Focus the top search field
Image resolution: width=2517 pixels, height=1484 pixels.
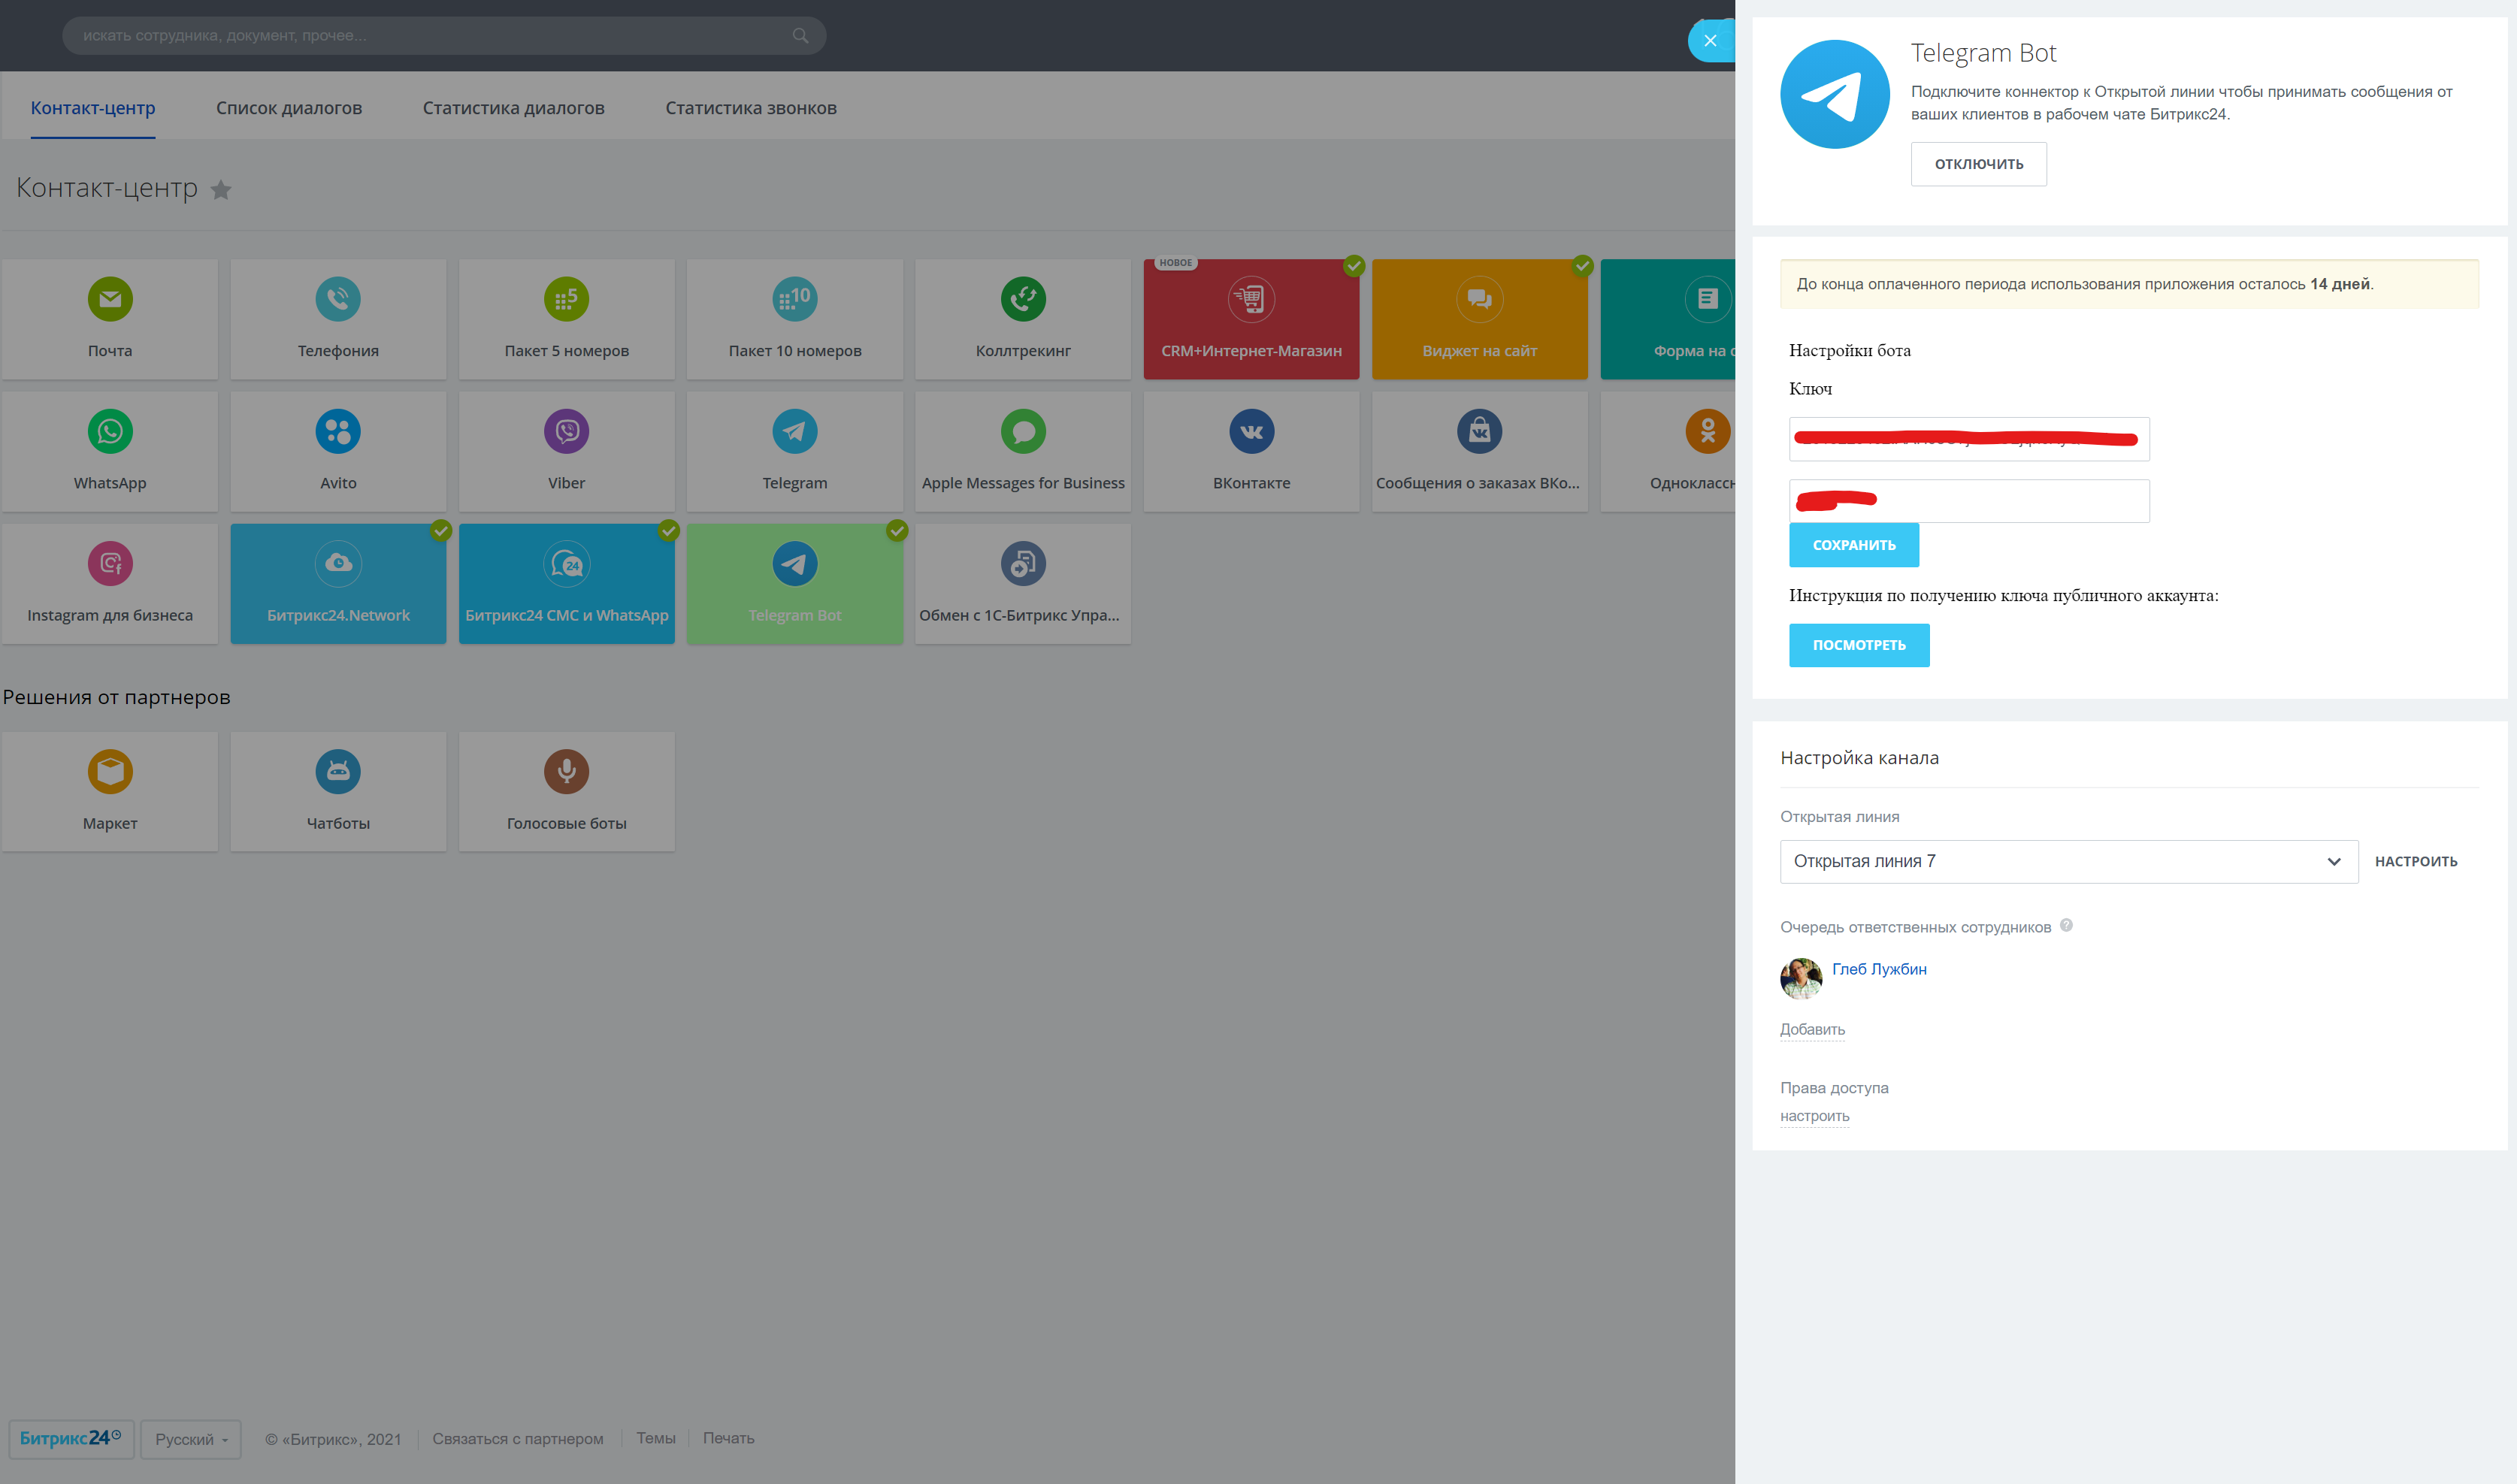[443, 36]
